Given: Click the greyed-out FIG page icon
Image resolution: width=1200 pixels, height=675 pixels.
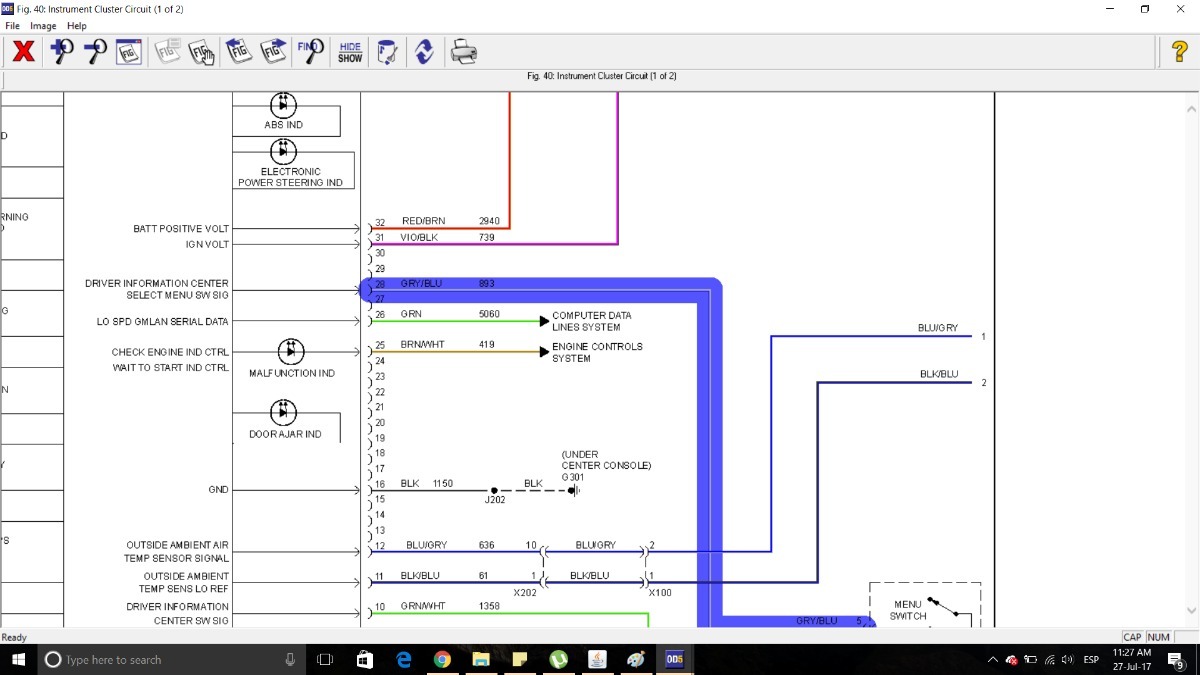Looking at the screenshot, I should coord(168,51).
